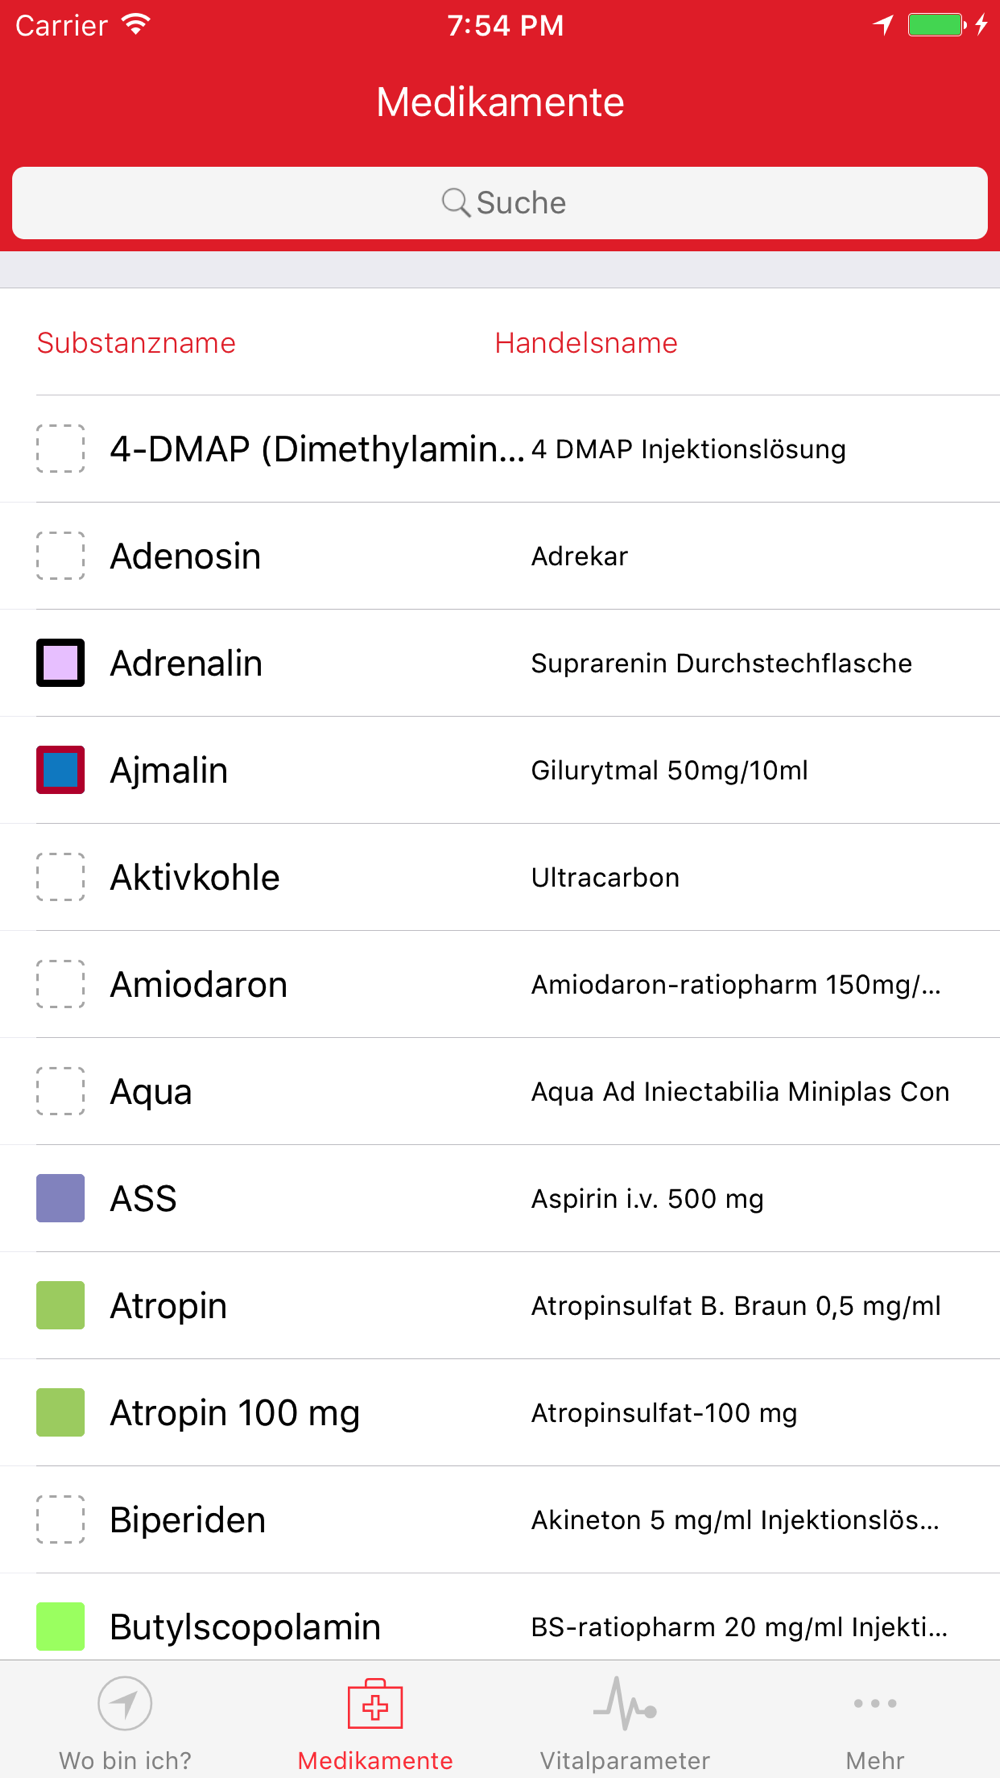Tap the magnifier icon in search bar
1000x1778 pixels.
click(455, 202)
